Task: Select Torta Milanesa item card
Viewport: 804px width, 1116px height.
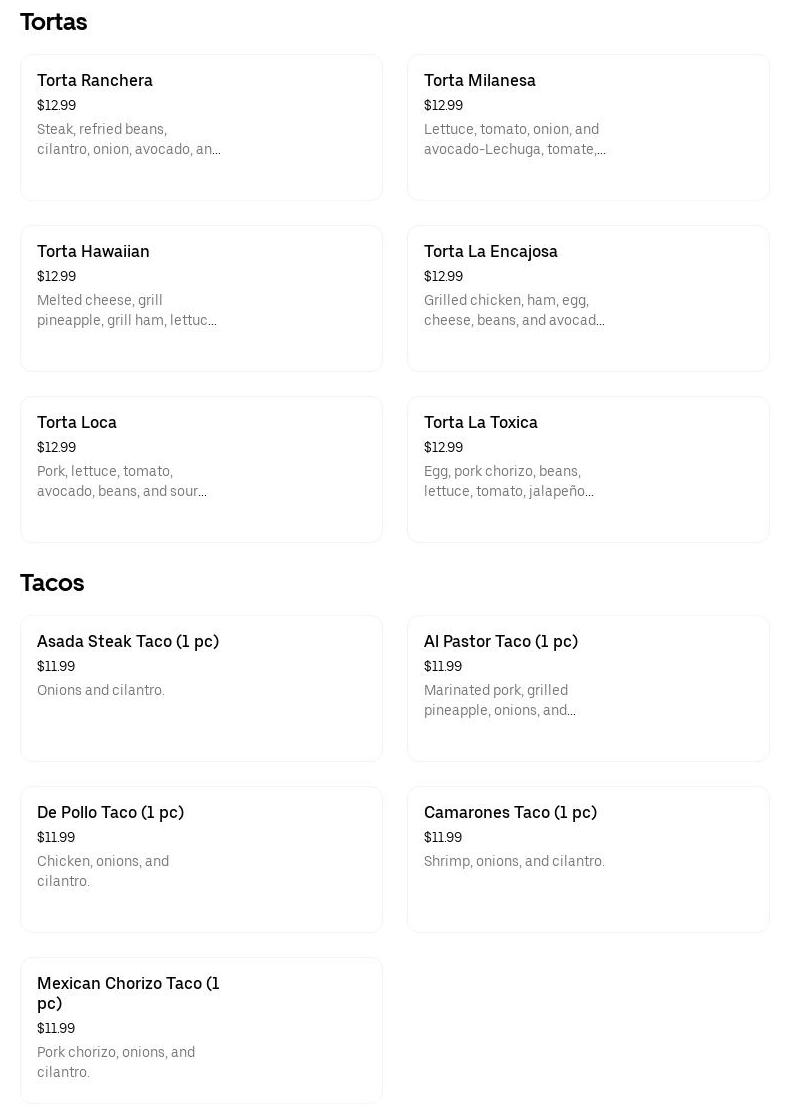Action: [x=588, y=127]
